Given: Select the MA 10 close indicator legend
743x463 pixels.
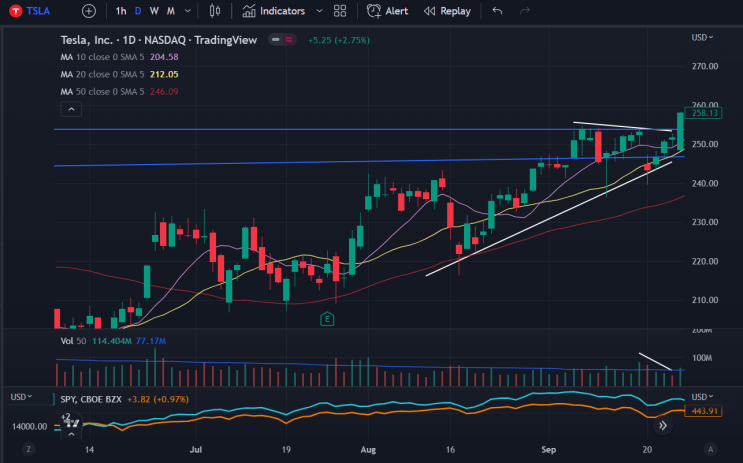Looking at the screenshot, I should point(119,57).
